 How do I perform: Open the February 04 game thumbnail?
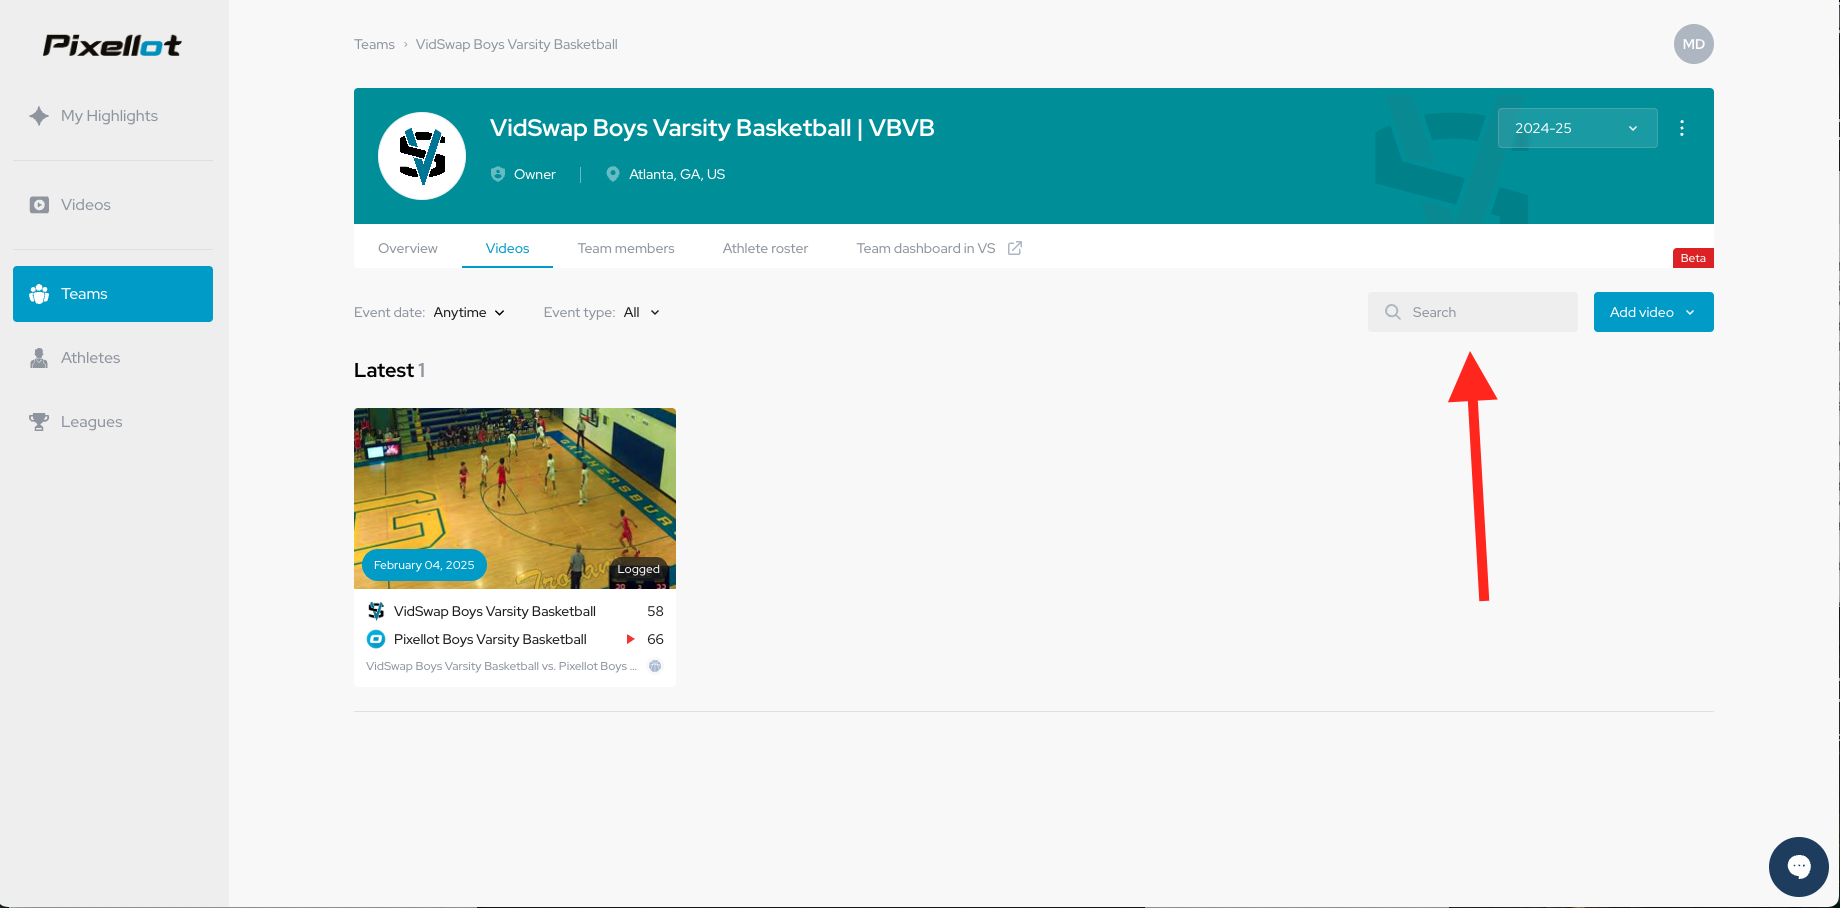point(515,498)
